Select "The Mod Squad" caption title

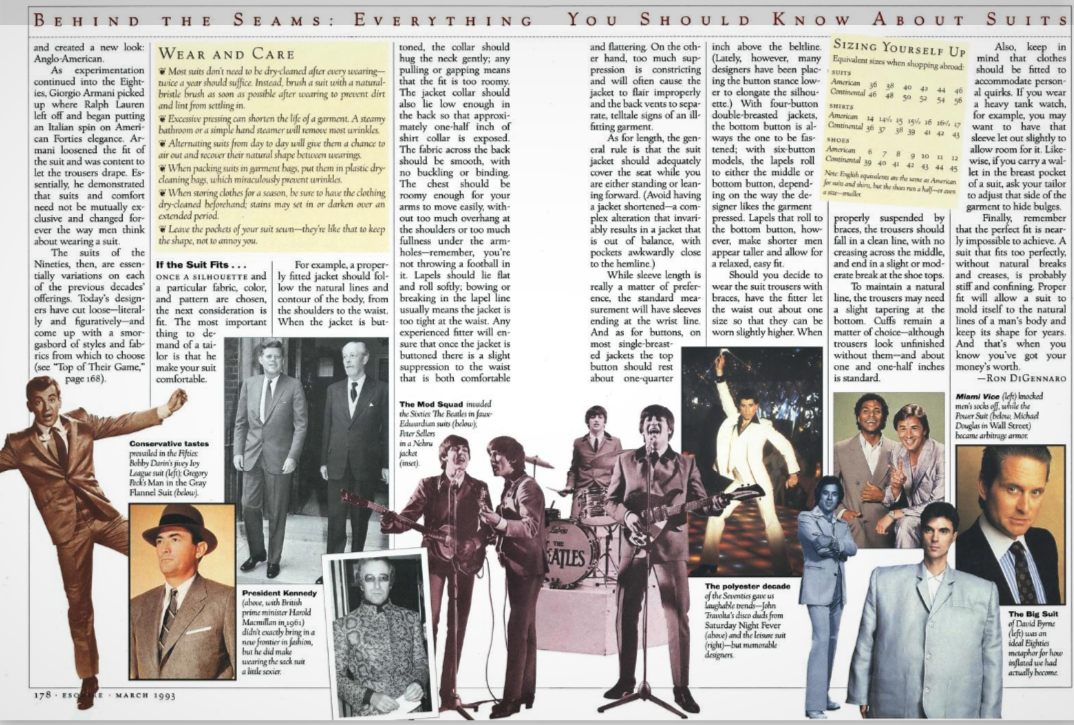tap(431, 404)
